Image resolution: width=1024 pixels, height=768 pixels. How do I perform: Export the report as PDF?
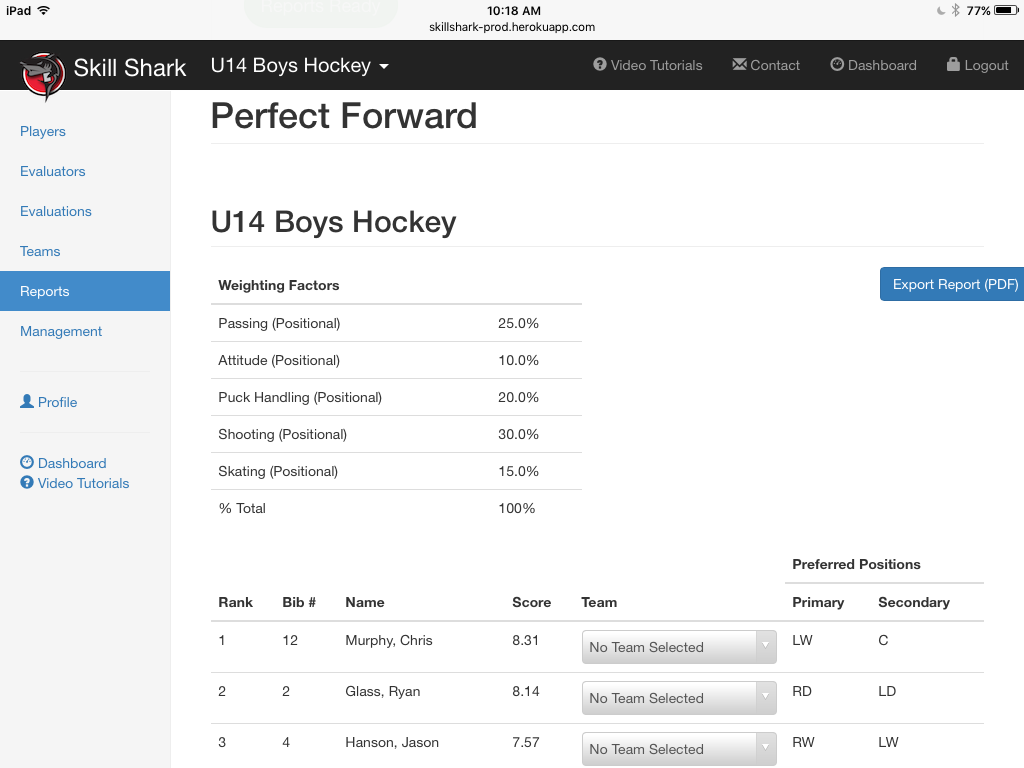(x=954, y=284)
